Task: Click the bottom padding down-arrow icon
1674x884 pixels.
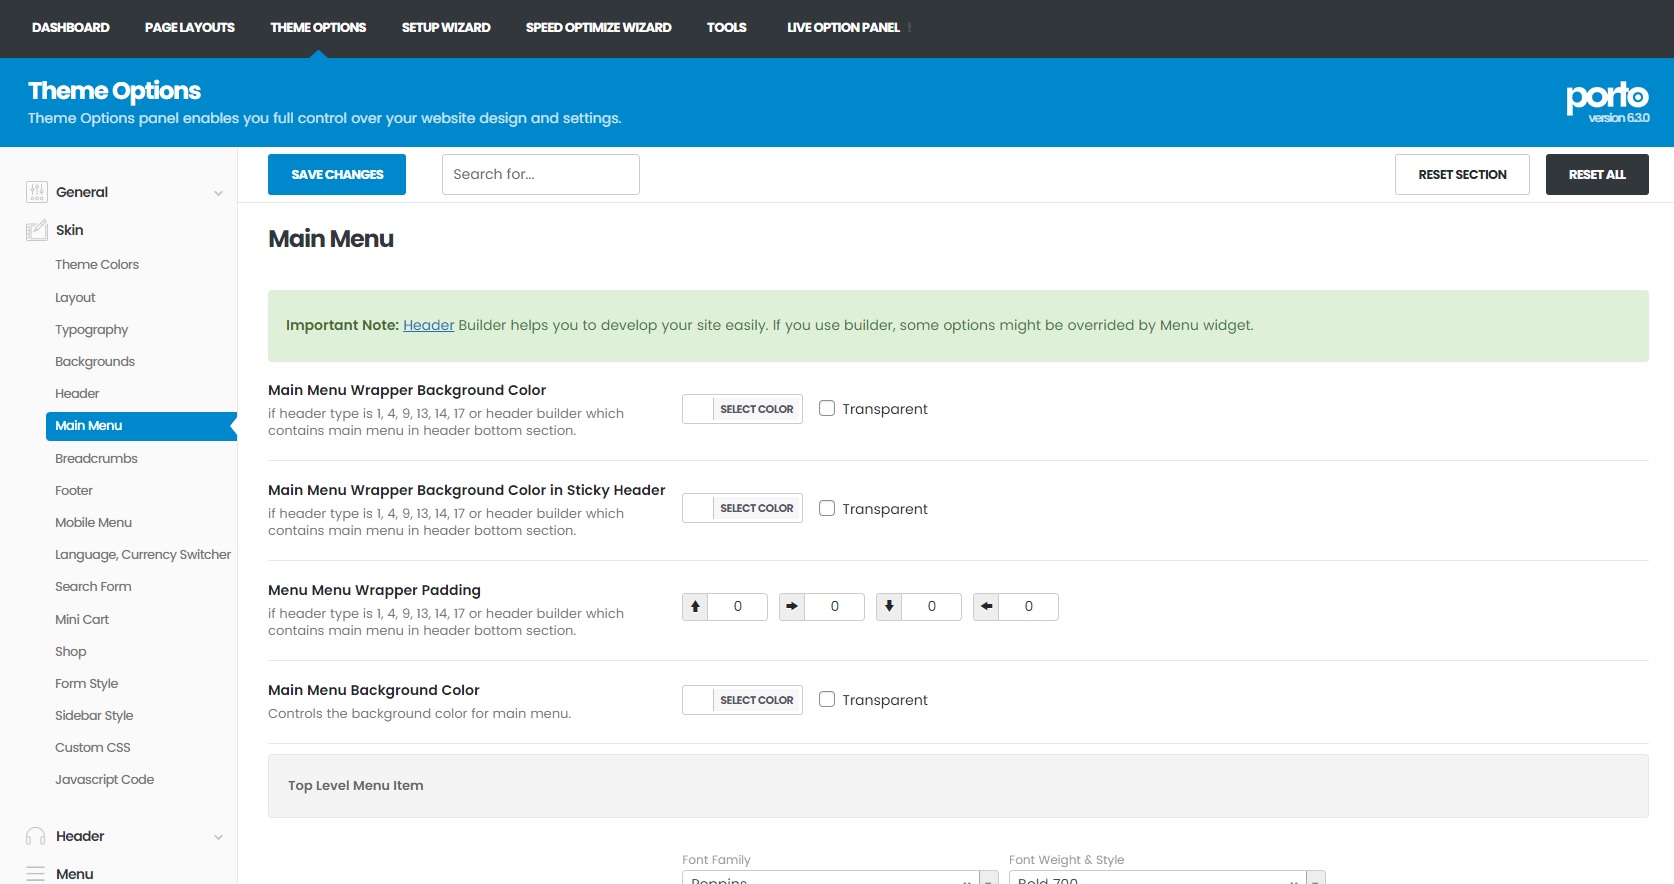Action: (x=889, y=607)
